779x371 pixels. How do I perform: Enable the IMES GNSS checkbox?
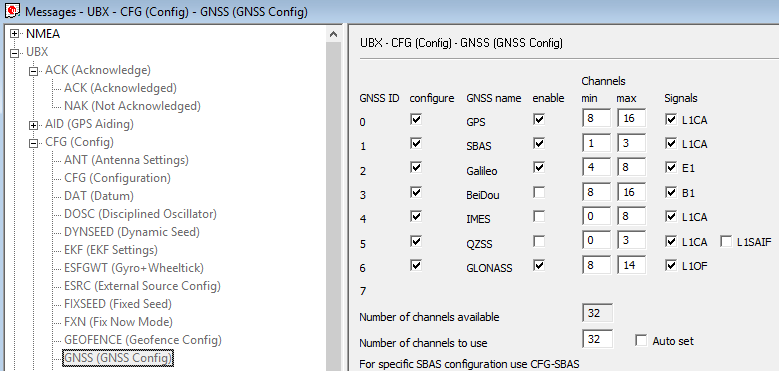coord(539,217)
